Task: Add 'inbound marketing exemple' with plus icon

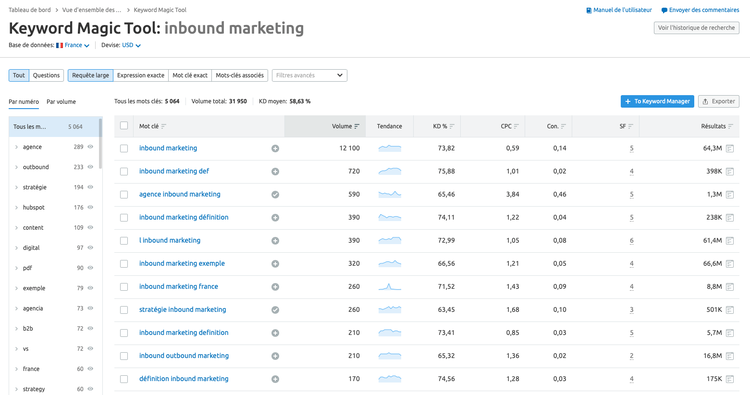Action: pos(275,263)
